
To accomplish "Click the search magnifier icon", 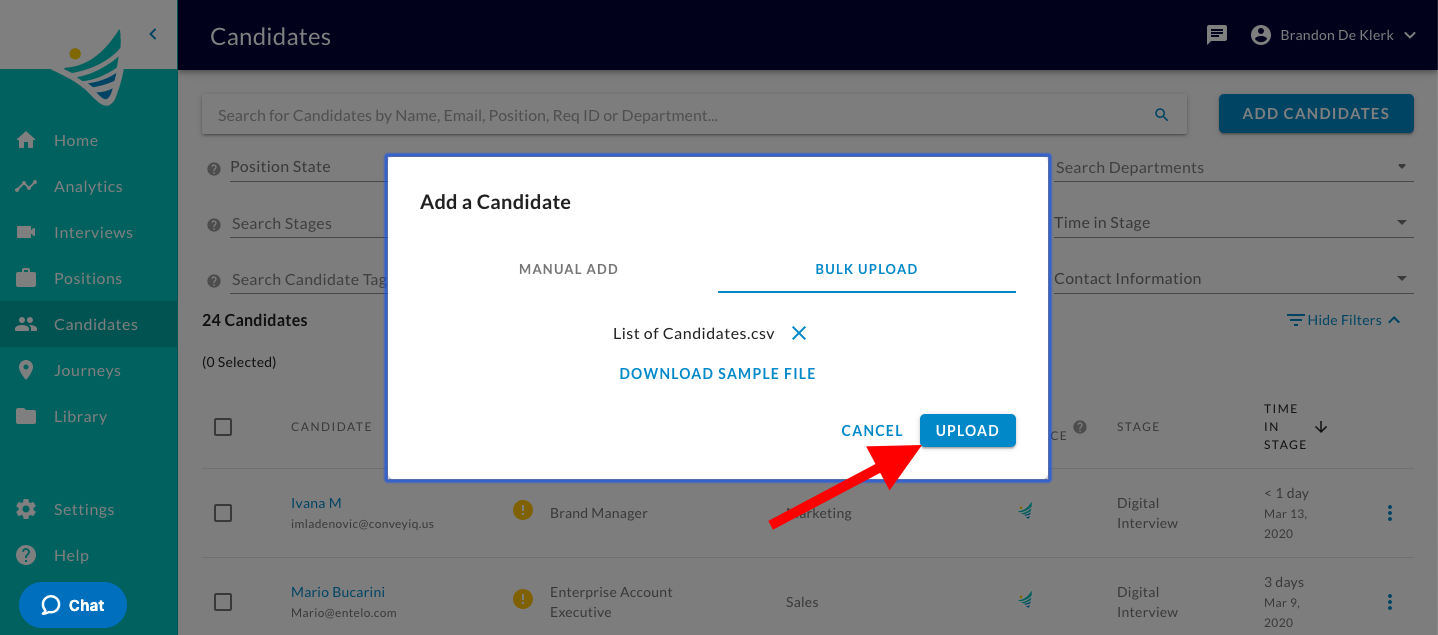I will click(x=1162, y=115).
